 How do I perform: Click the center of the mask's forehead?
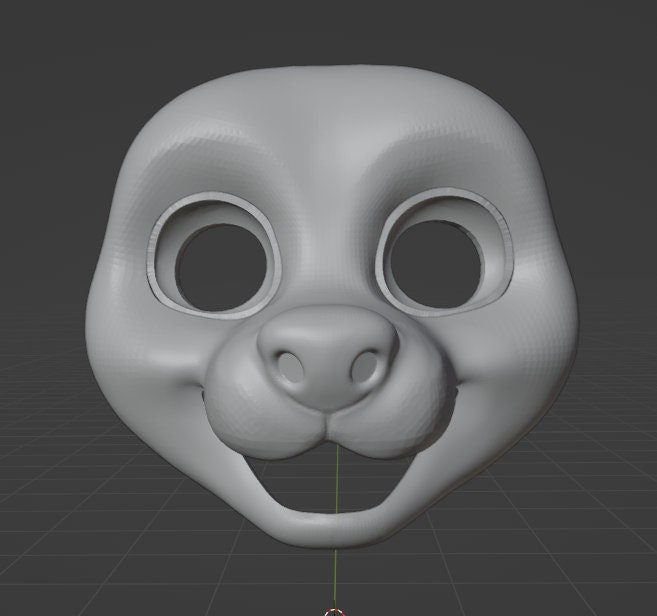coord(330,130)
